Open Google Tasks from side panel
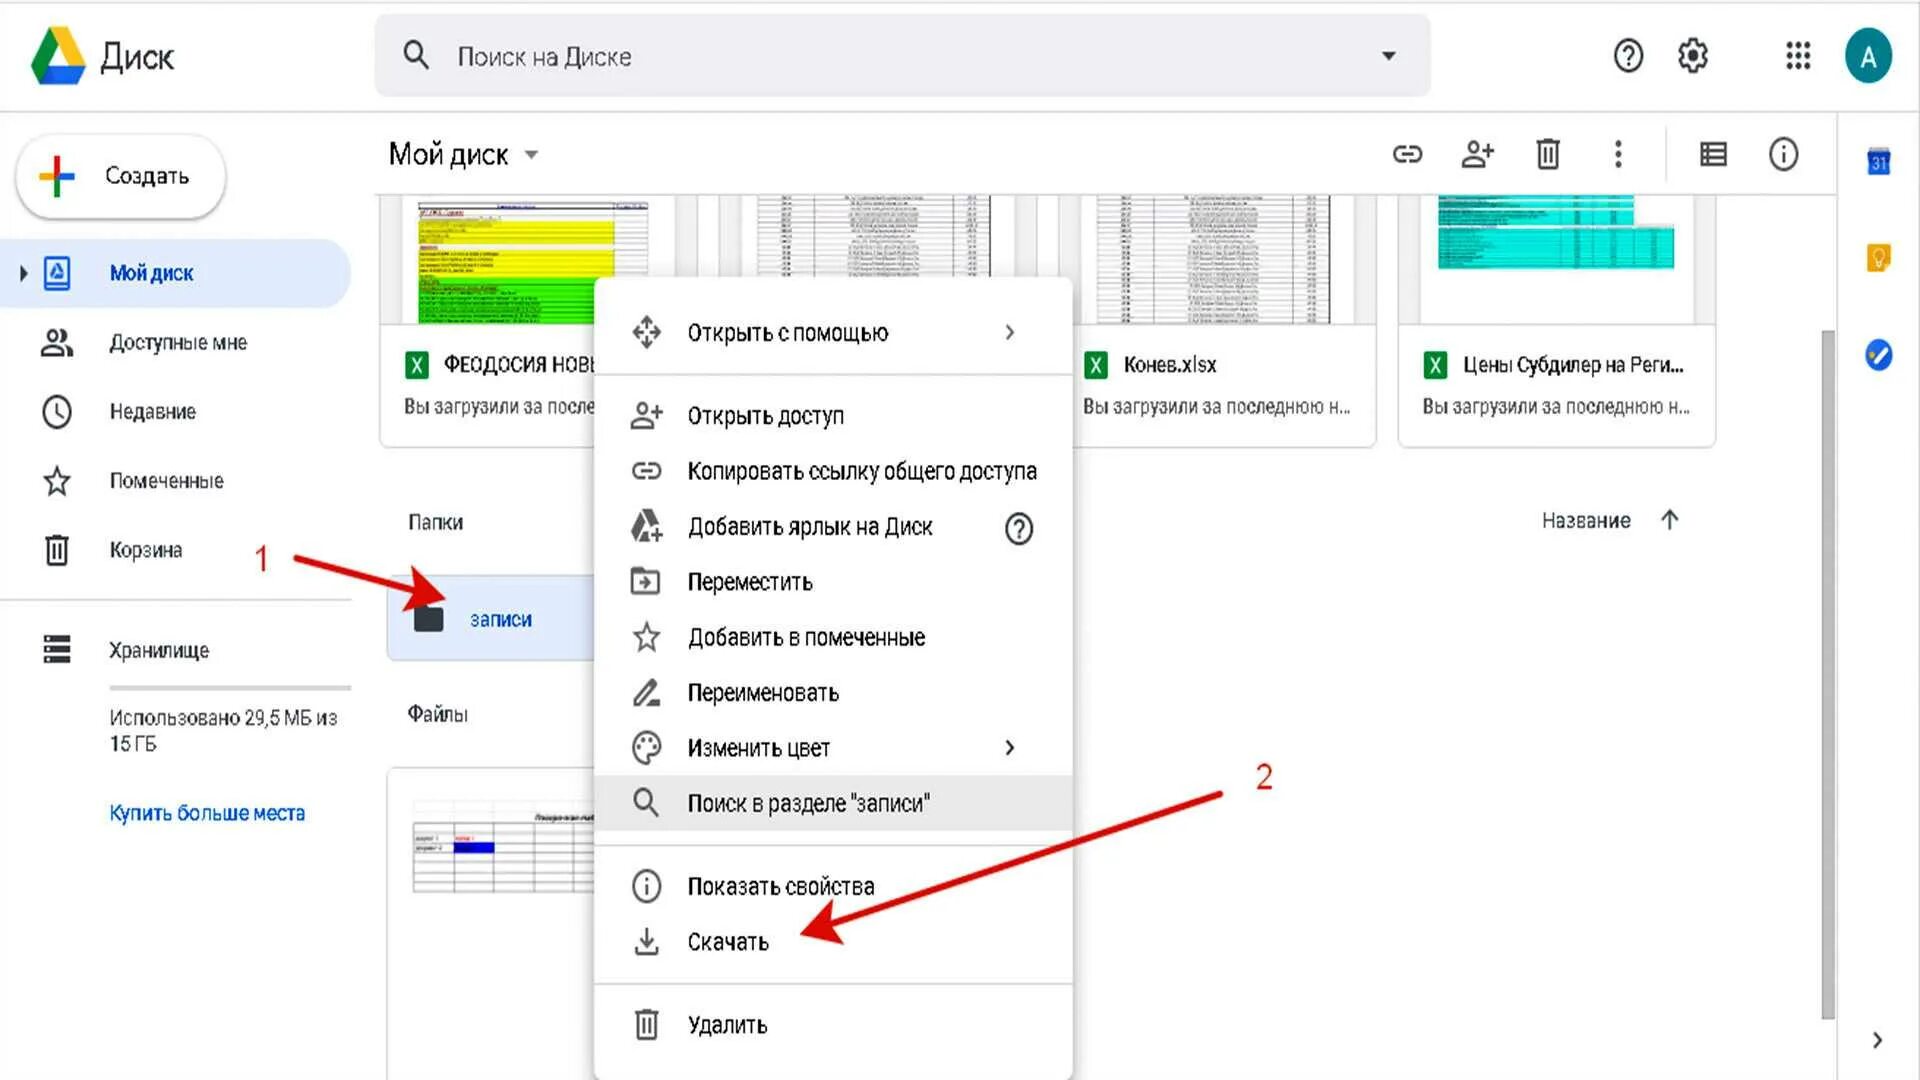Screen dimensions: 1920x1080 1878,354
